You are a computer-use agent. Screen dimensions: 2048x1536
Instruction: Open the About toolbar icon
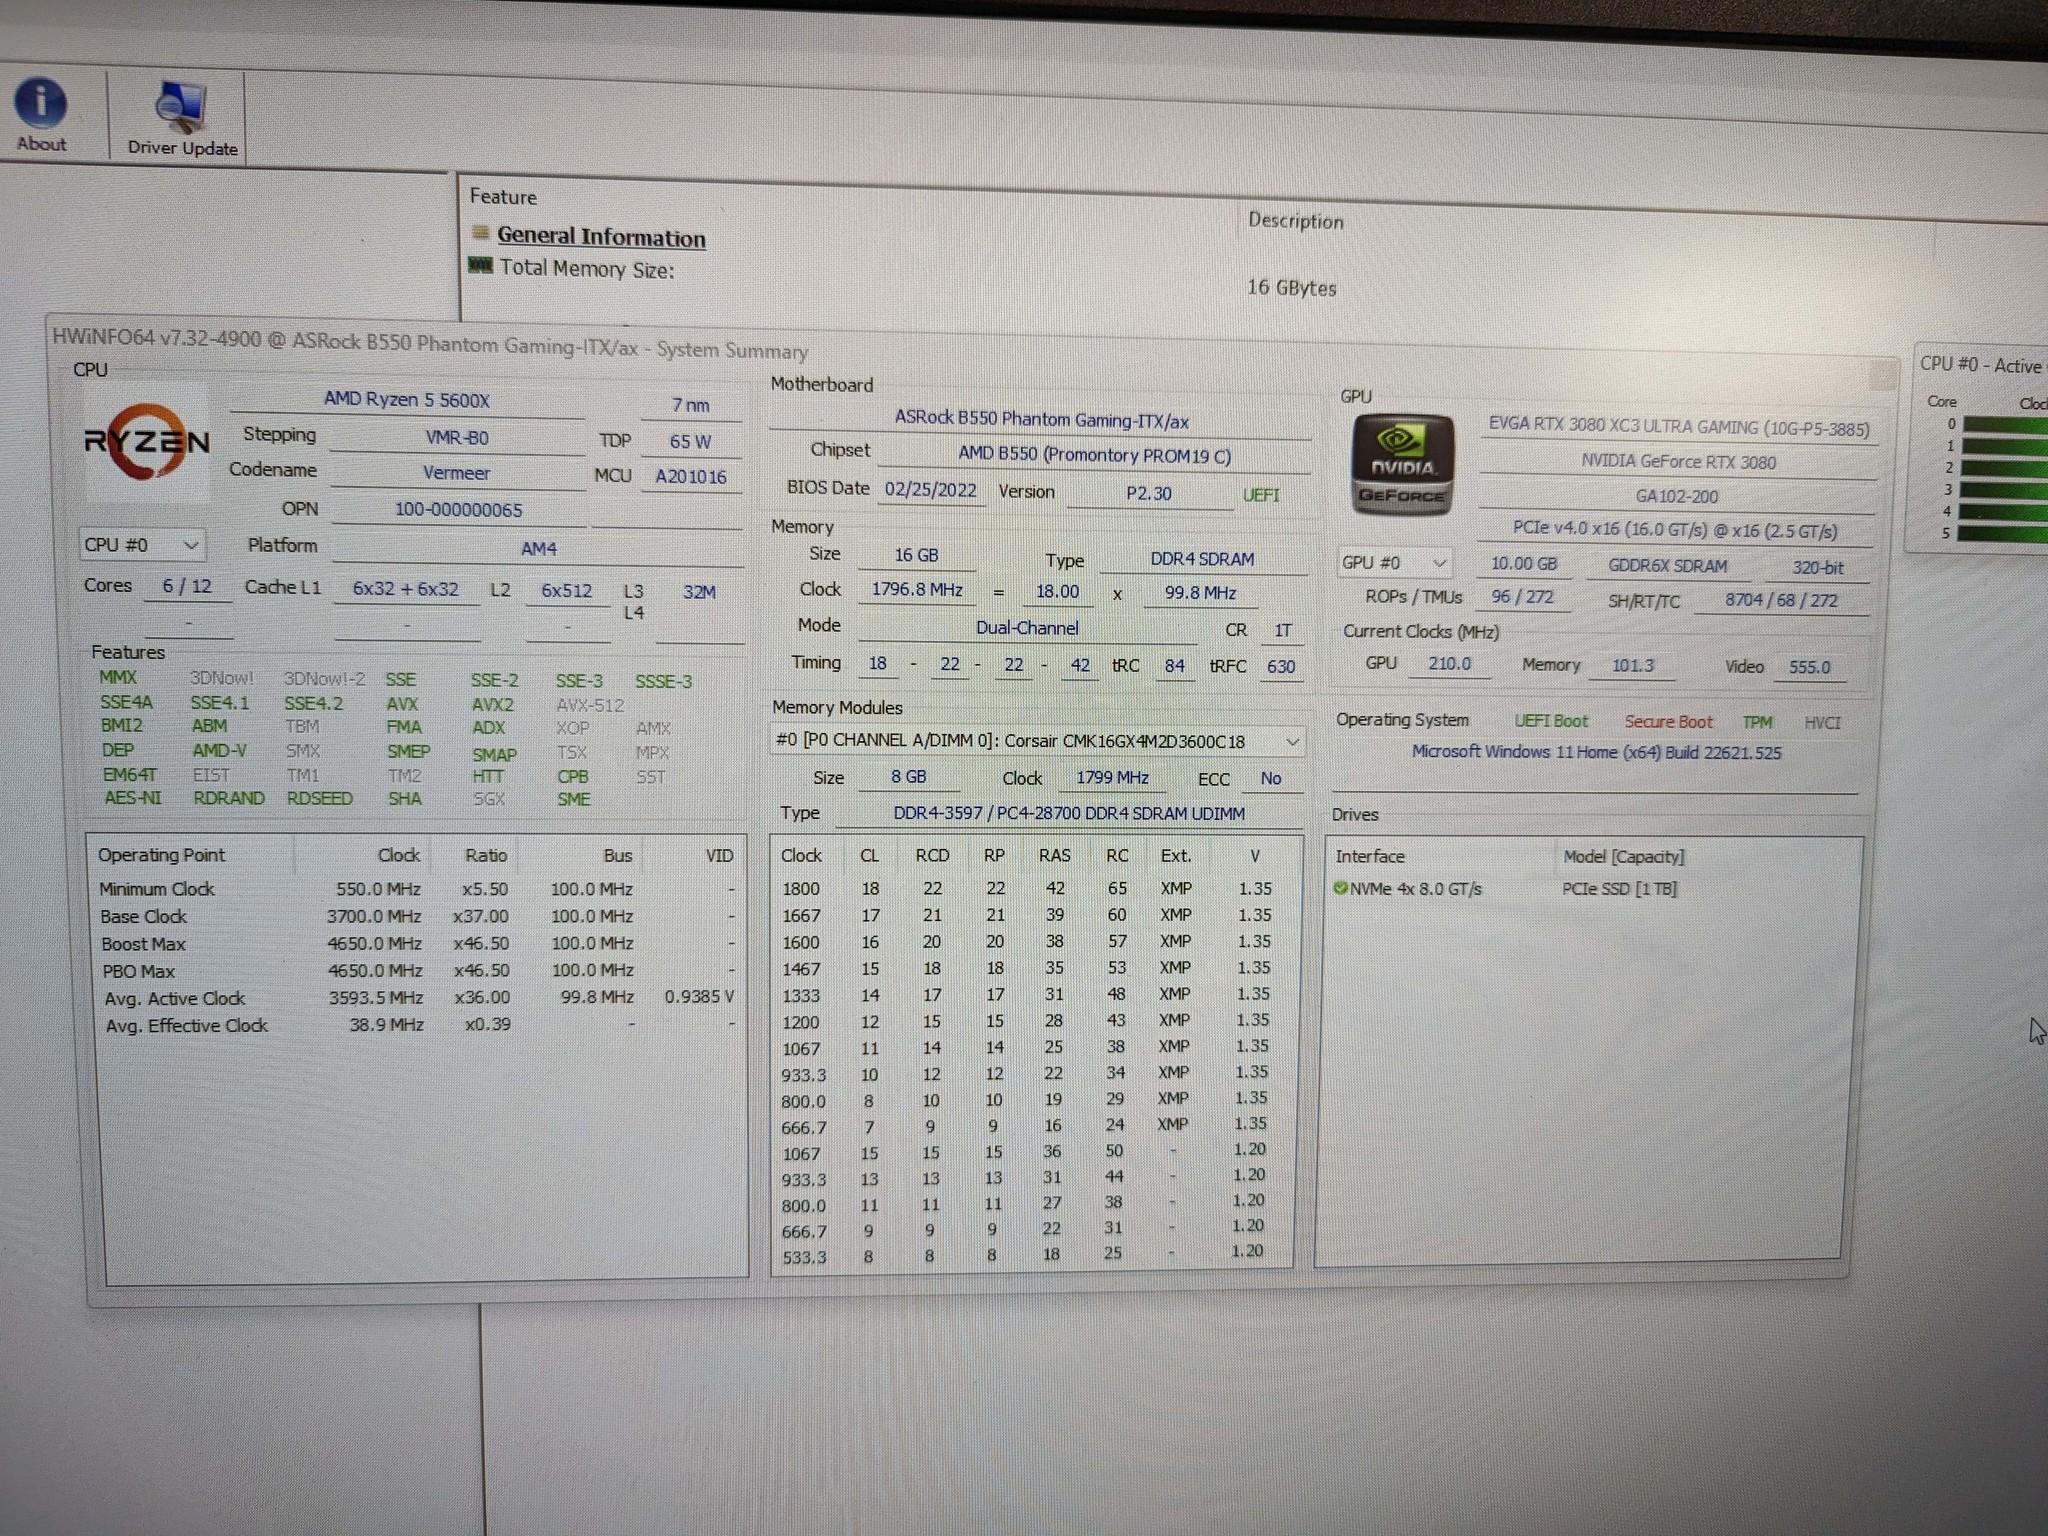[x=41, y=115]
